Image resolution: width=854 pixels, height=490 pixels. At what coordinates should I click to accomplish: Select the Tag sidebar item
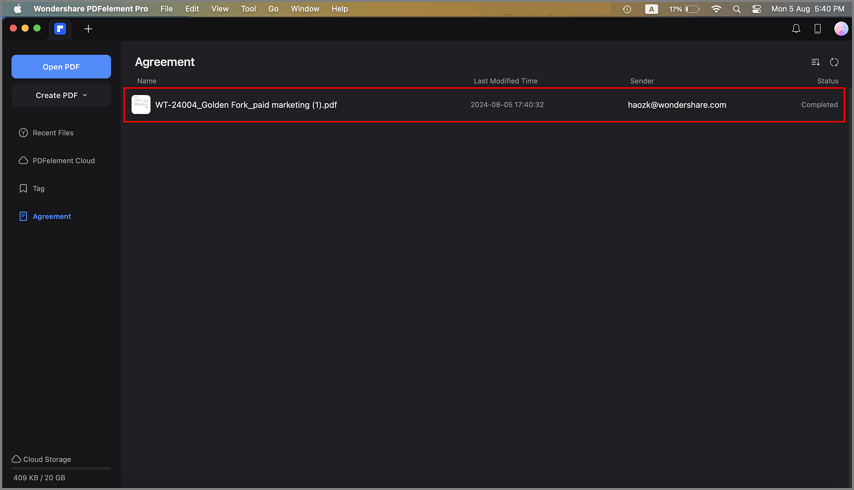(x=38, y=189)
